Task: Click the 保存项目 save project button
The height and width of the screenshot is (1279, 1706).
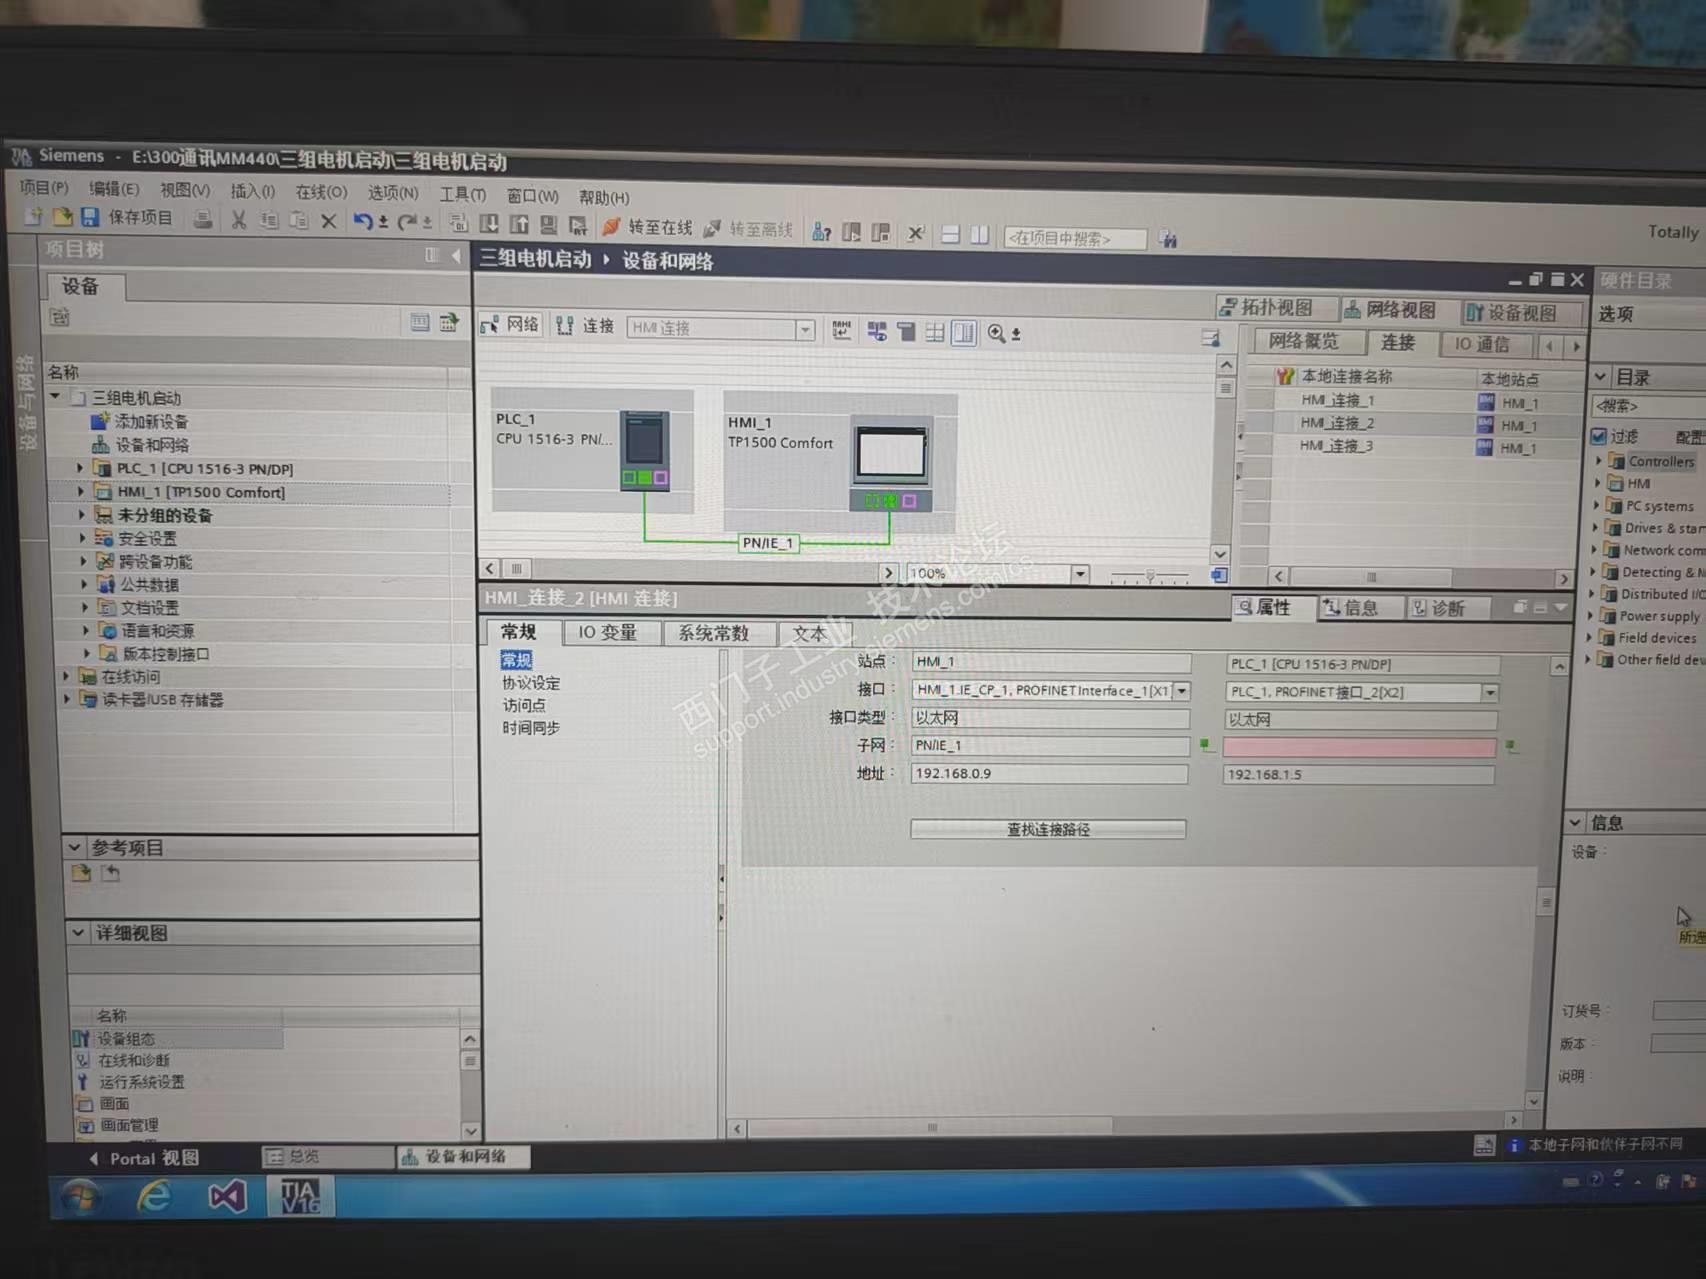Action: pyautogui.click(x=127, y=217)
